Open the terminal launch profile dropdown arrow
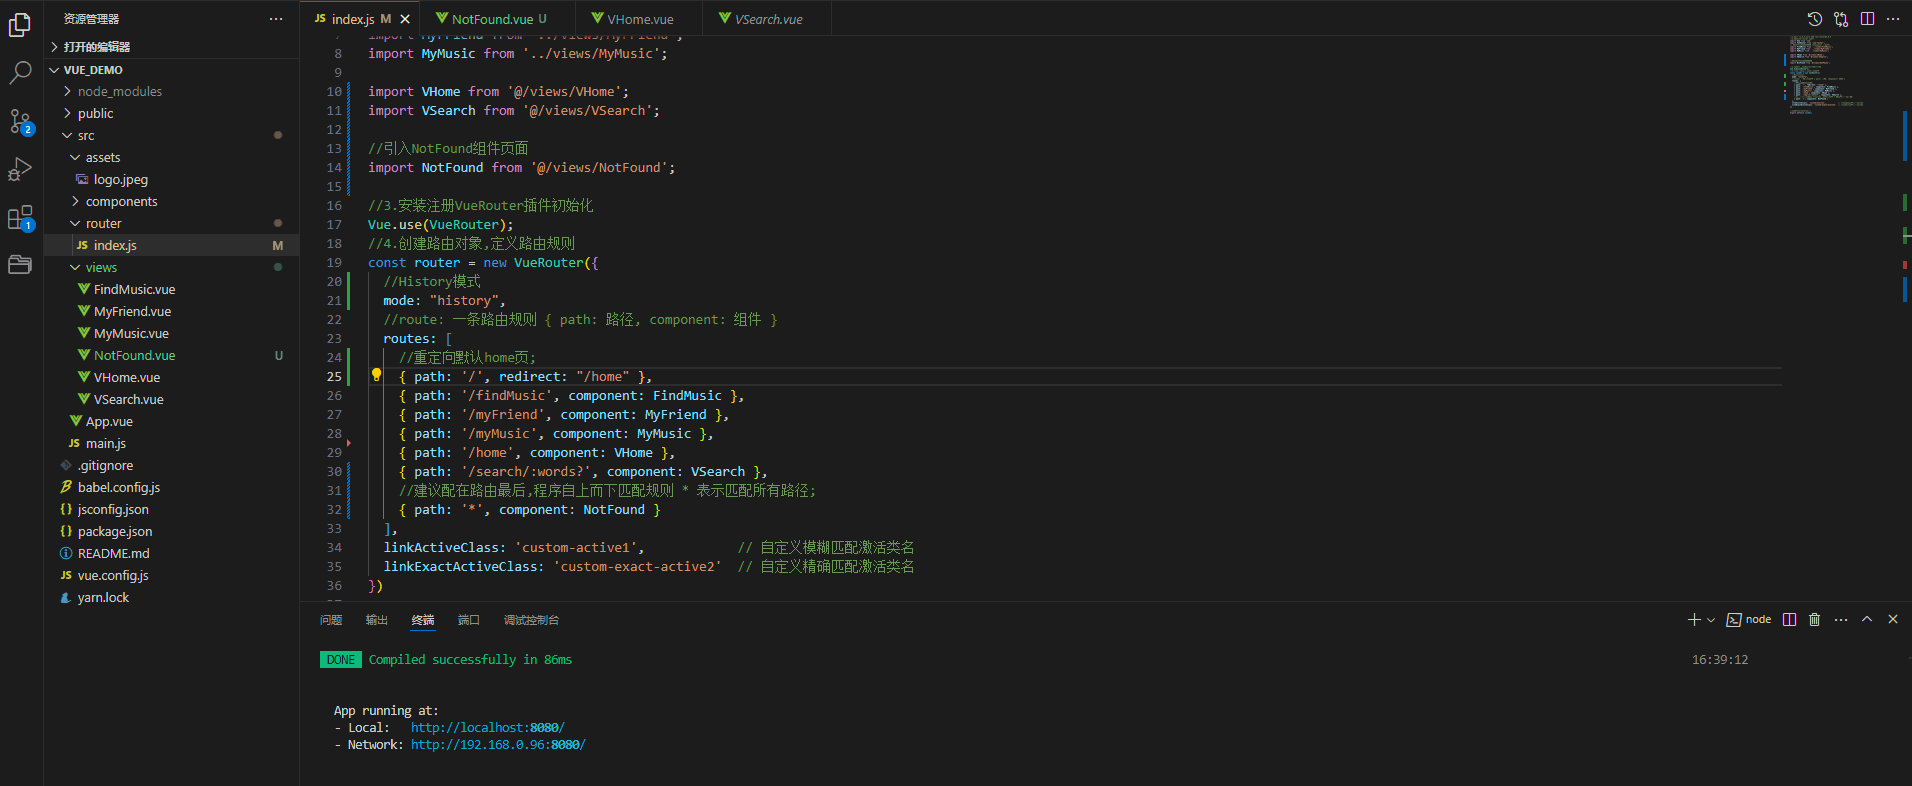 point(1711,620)
